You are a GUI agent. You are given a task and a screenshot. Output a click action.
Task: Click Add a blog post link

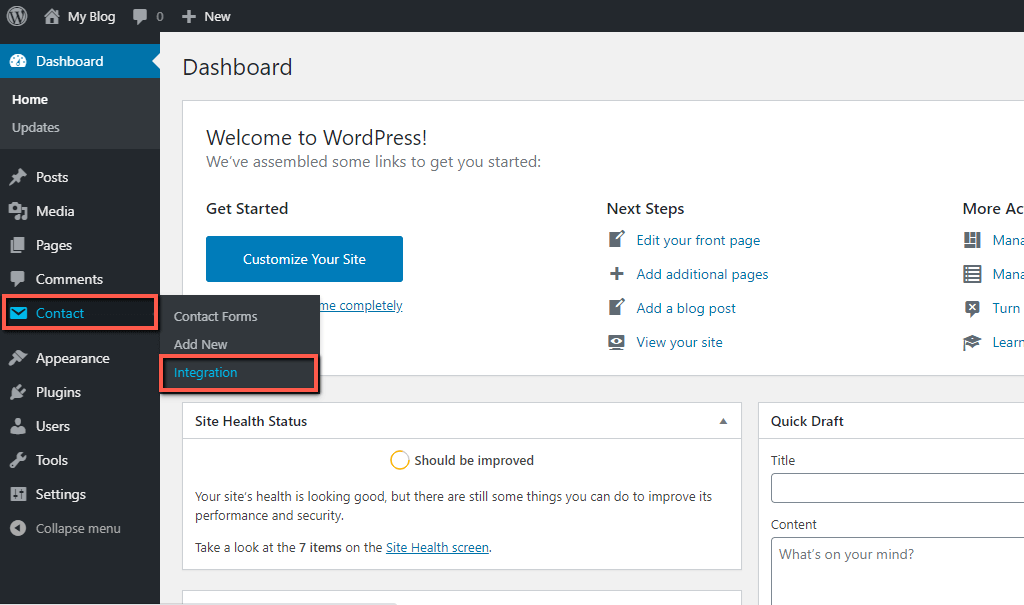tap(686, 308)
